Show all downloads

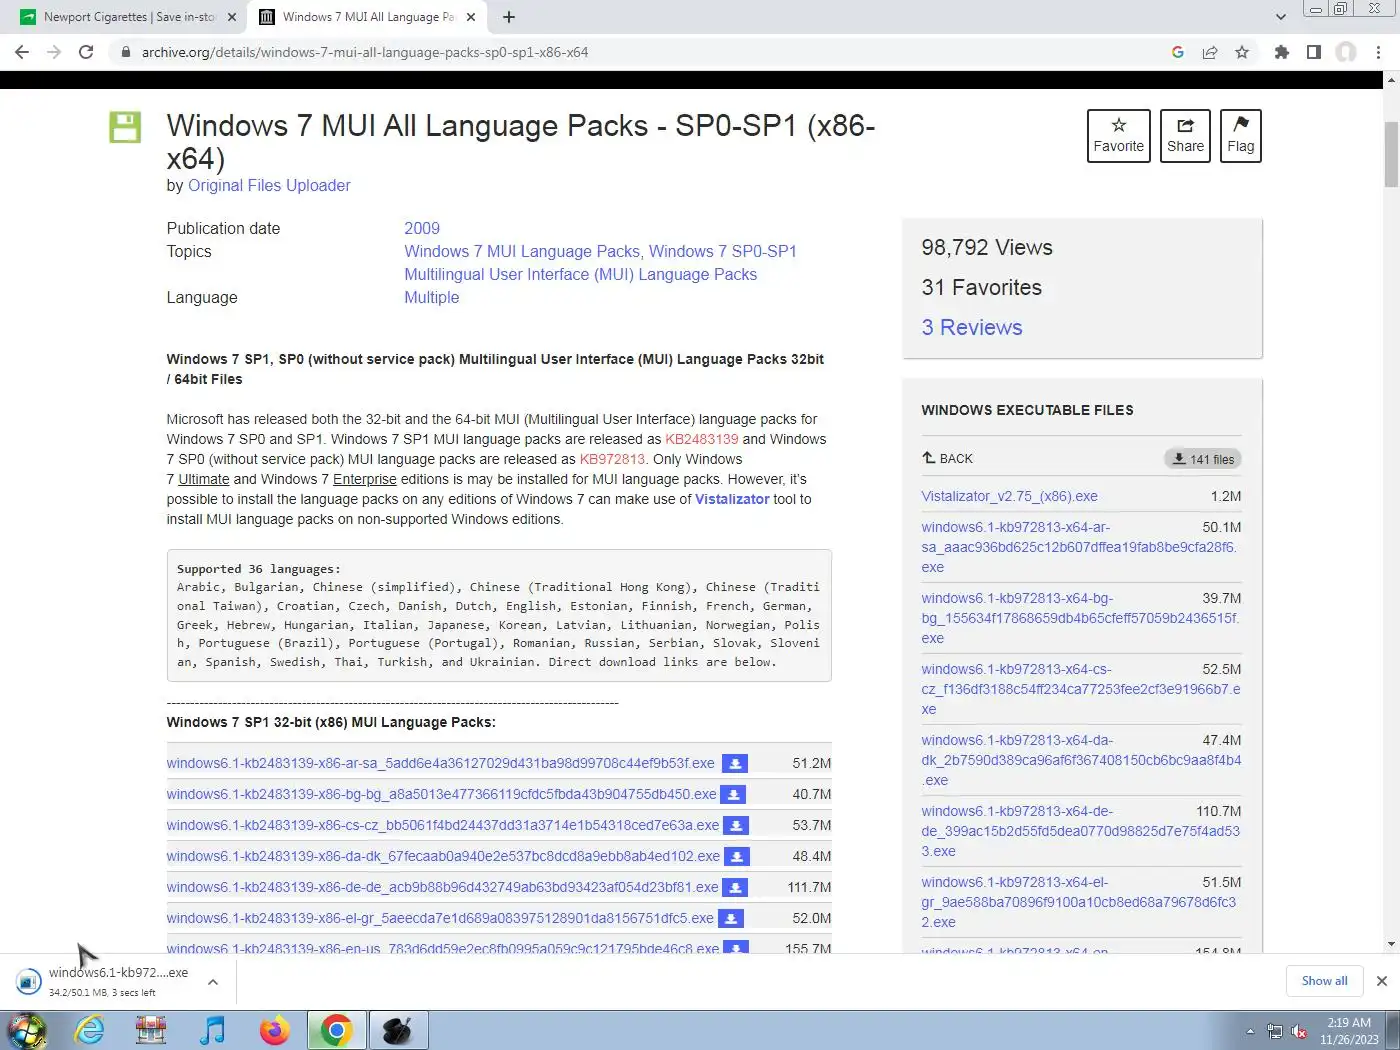pyautogui.click(x=1324, y=981)
